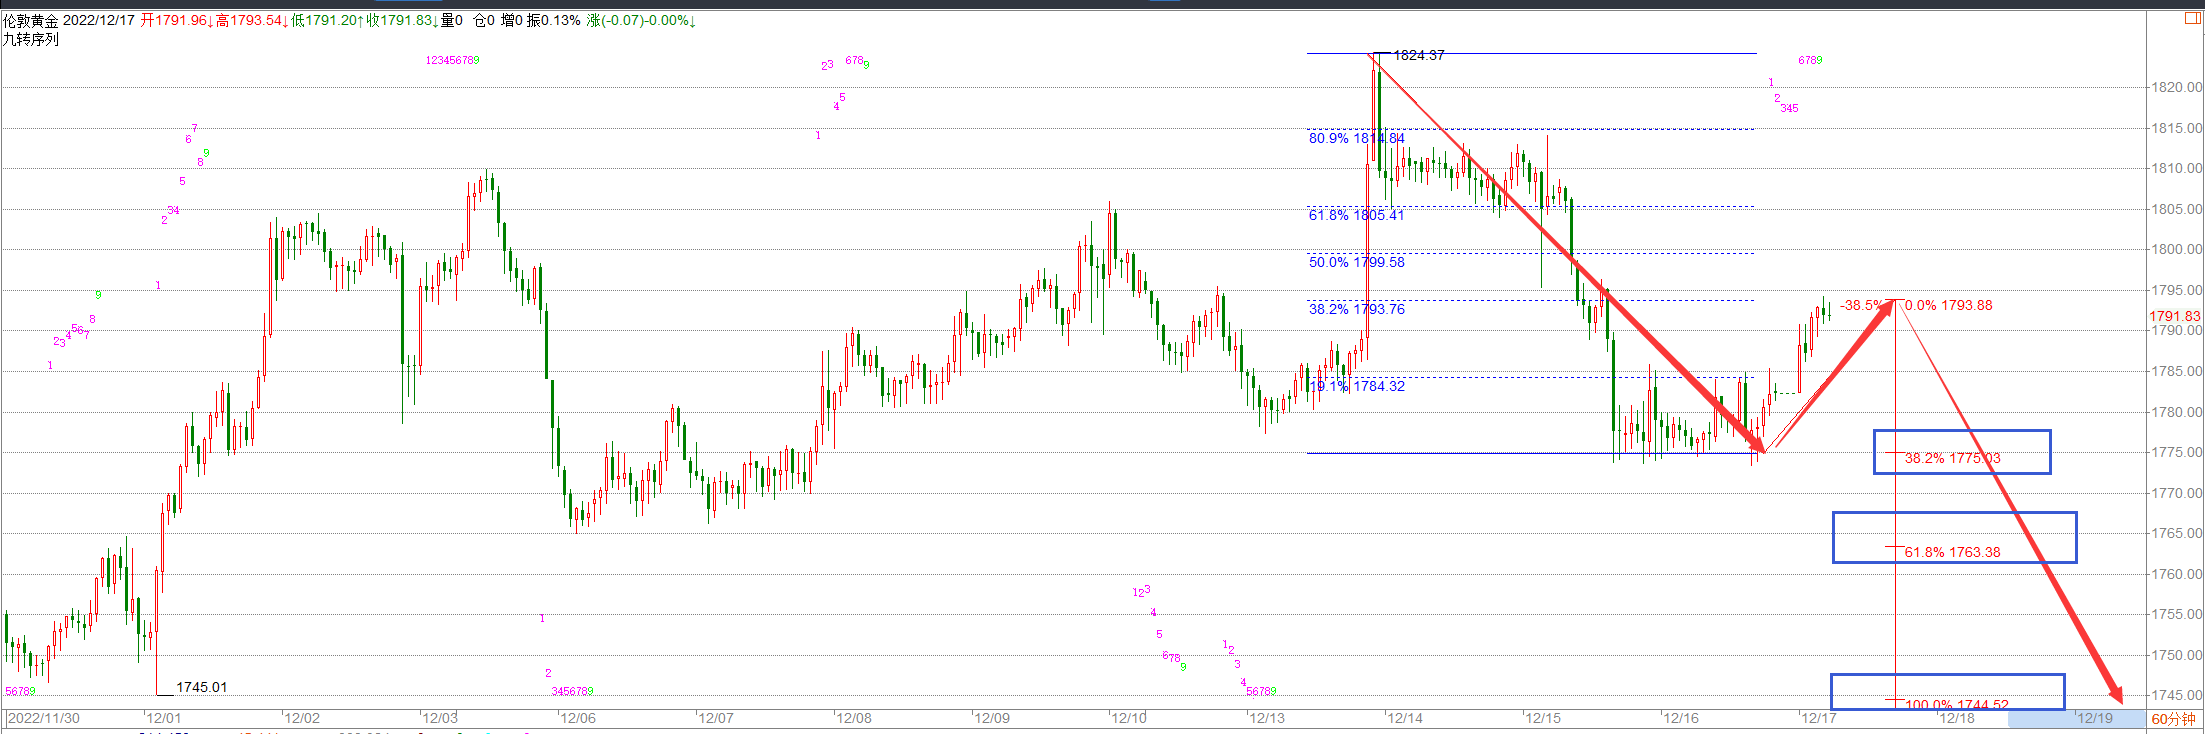Click the 12/10 date on time axis
The width and height of the screenshot is (2205, 734).
tap(1130, 718)
